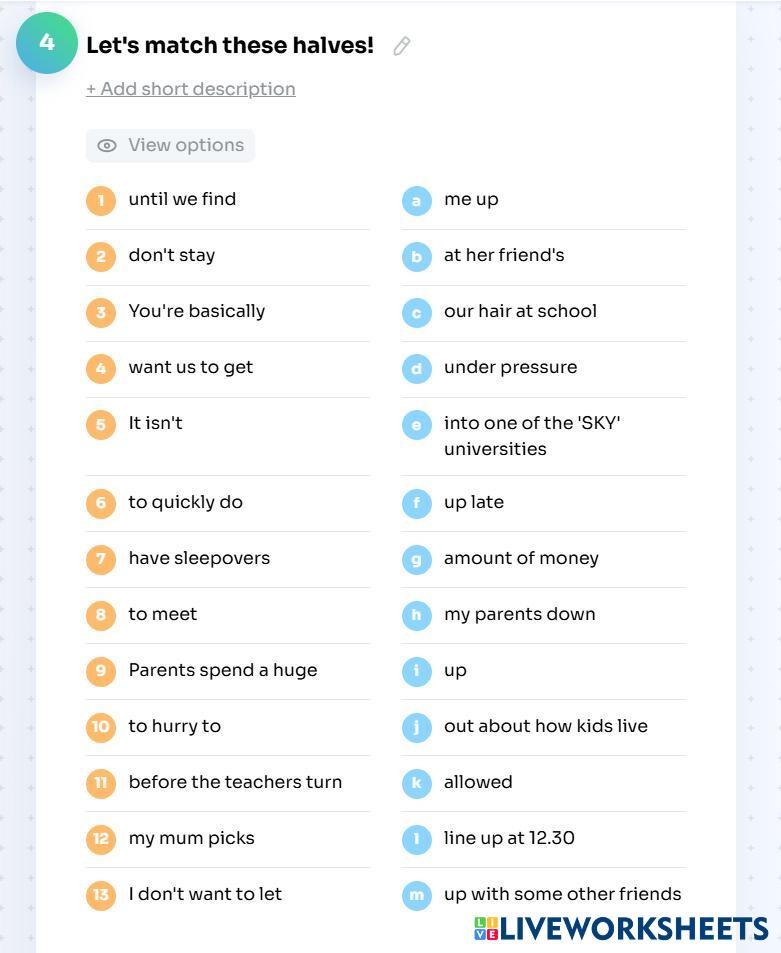This screenshot has height=953, width=781.
Task: Open the Liveworksheets logo link
Action: pyautogui.click(x=621, y=929)
